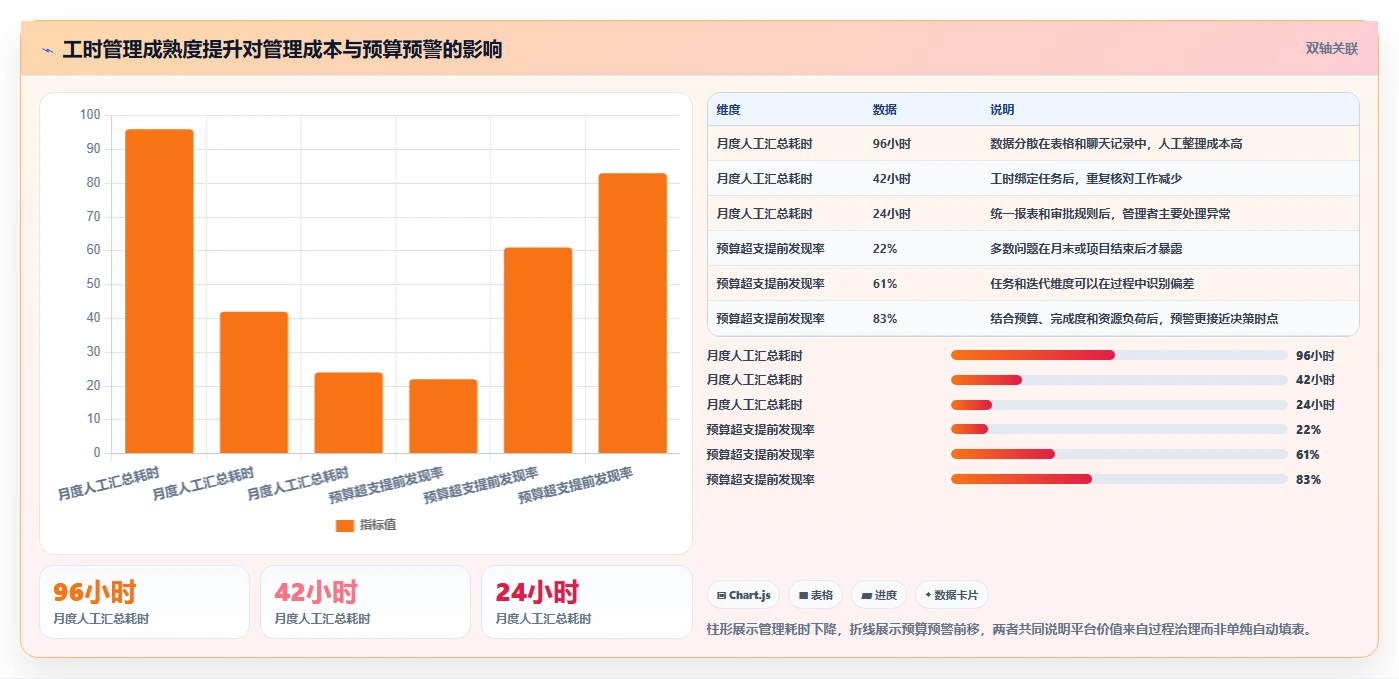Click the 说明 column header

coord(1002,110)
